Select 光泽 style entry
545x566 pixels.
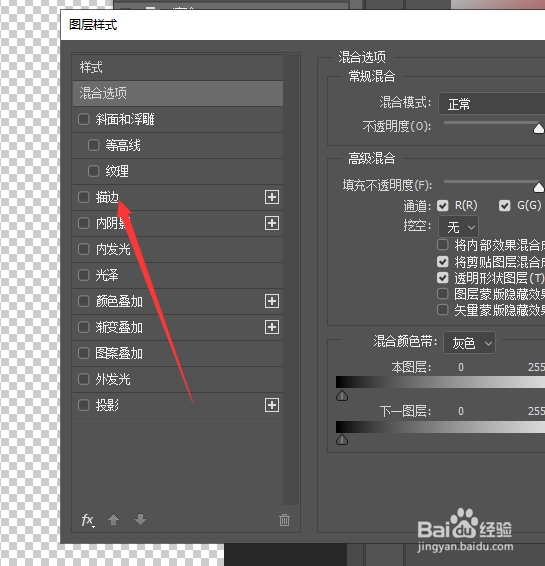[x=107, y=275]
